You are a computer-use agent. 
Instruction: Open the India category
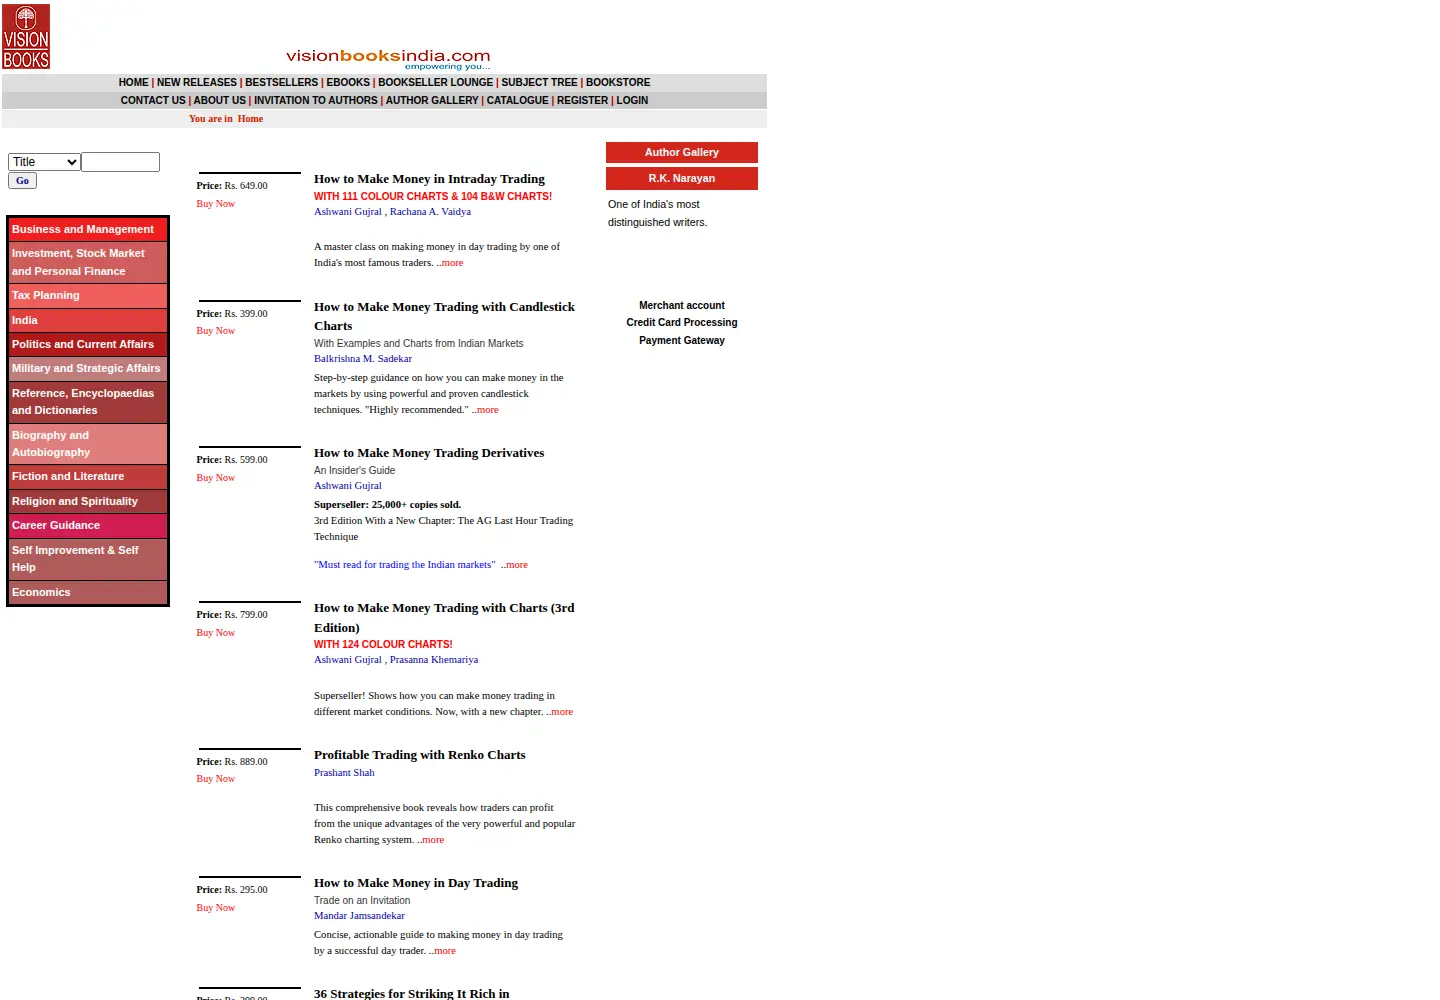(x=88, y=321)
